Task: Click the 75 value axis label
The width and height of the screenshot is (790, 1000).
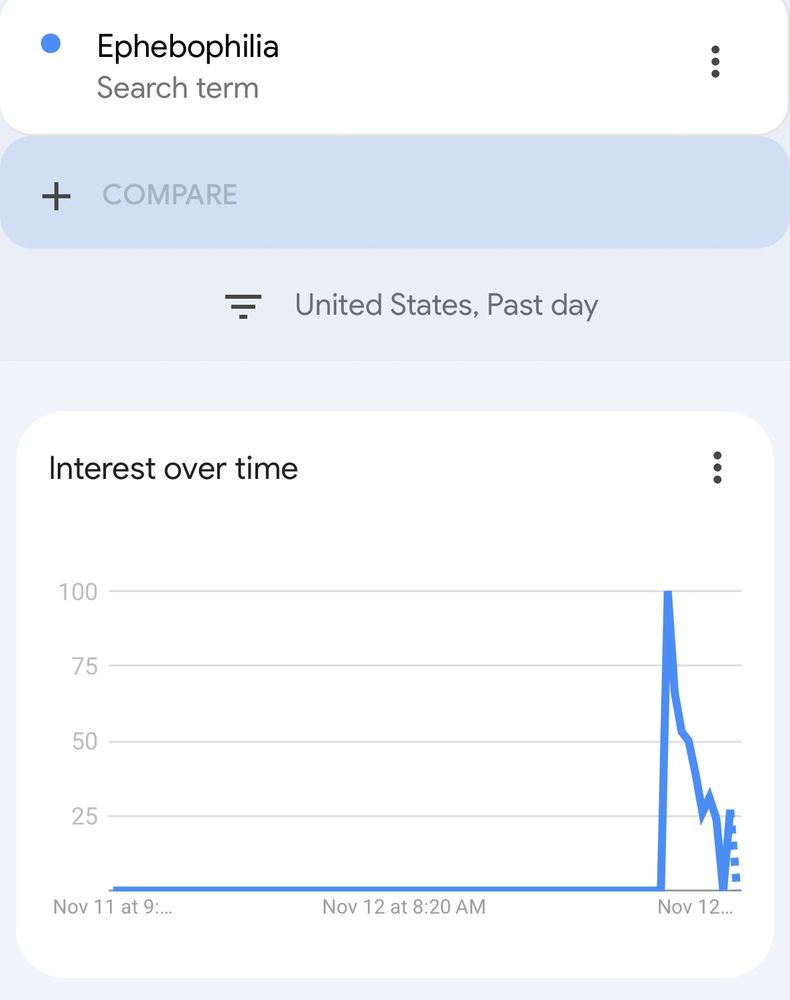Action: tap(84, 666)
